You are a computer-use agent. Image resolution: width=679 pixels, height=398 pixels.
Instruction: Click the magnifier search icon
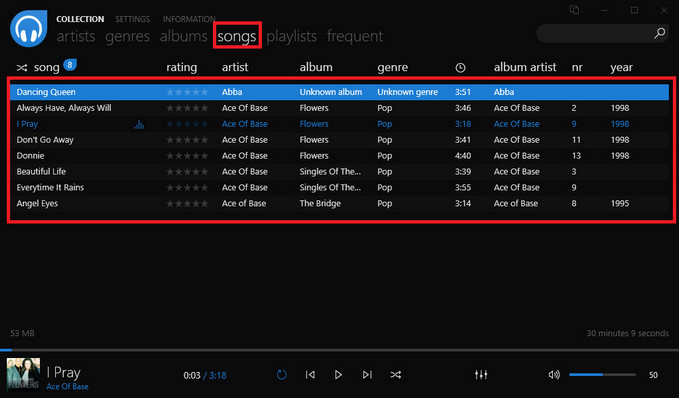click(x=660, y=33)
